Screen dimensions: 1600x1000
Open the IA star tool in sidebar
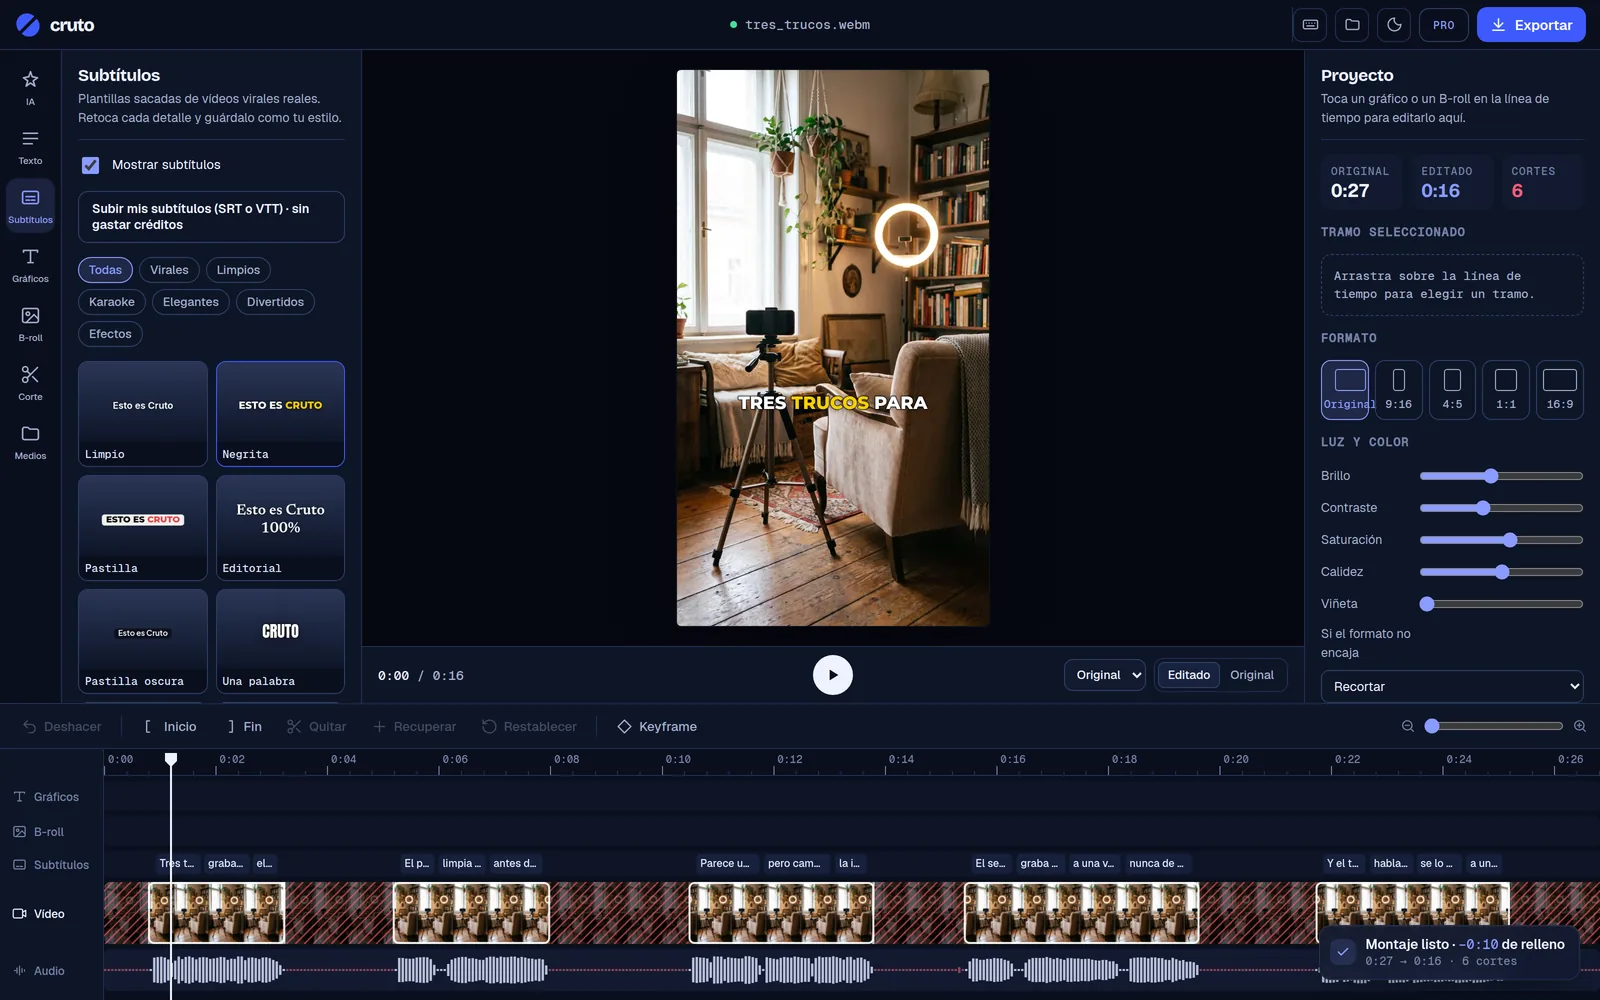tap(30, 88)
